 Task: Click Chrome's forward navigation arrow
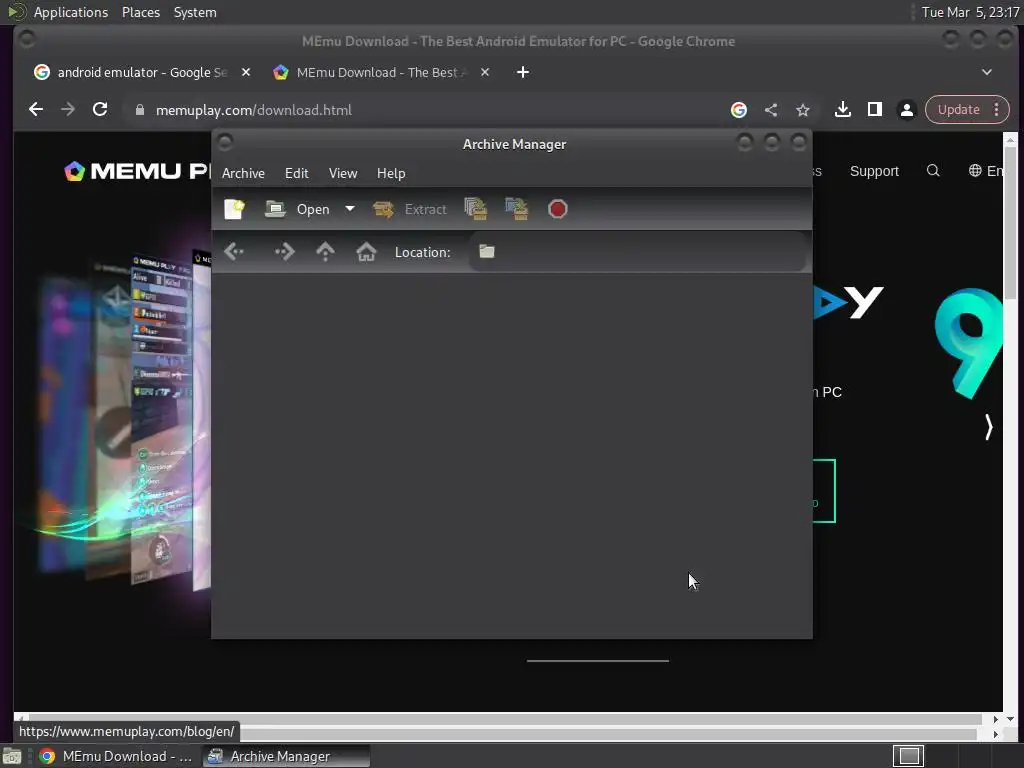click(68, 110)
